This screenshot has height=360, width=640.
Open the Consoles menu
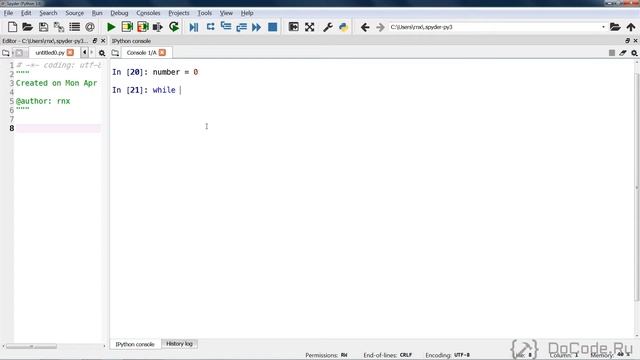(x=148, y=13)
